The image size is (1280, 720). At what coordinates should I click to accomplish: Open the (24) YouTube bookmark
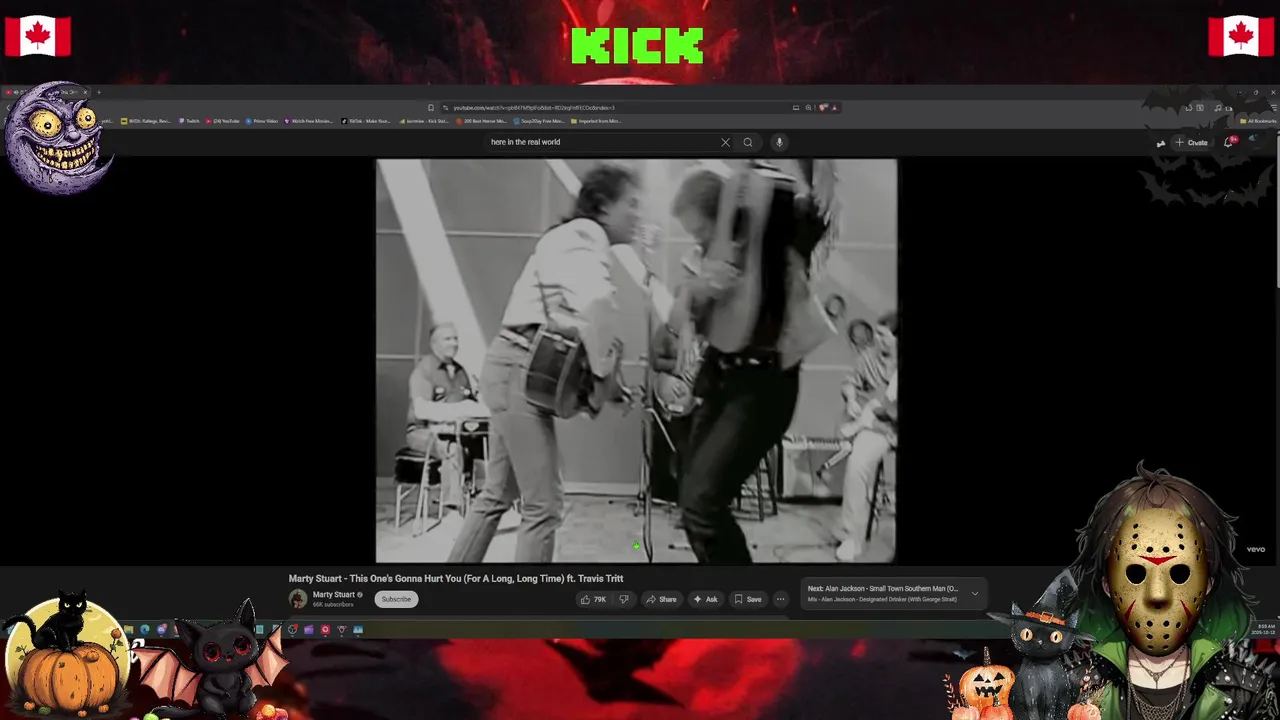pyautogui.click(x=223, y=121)
